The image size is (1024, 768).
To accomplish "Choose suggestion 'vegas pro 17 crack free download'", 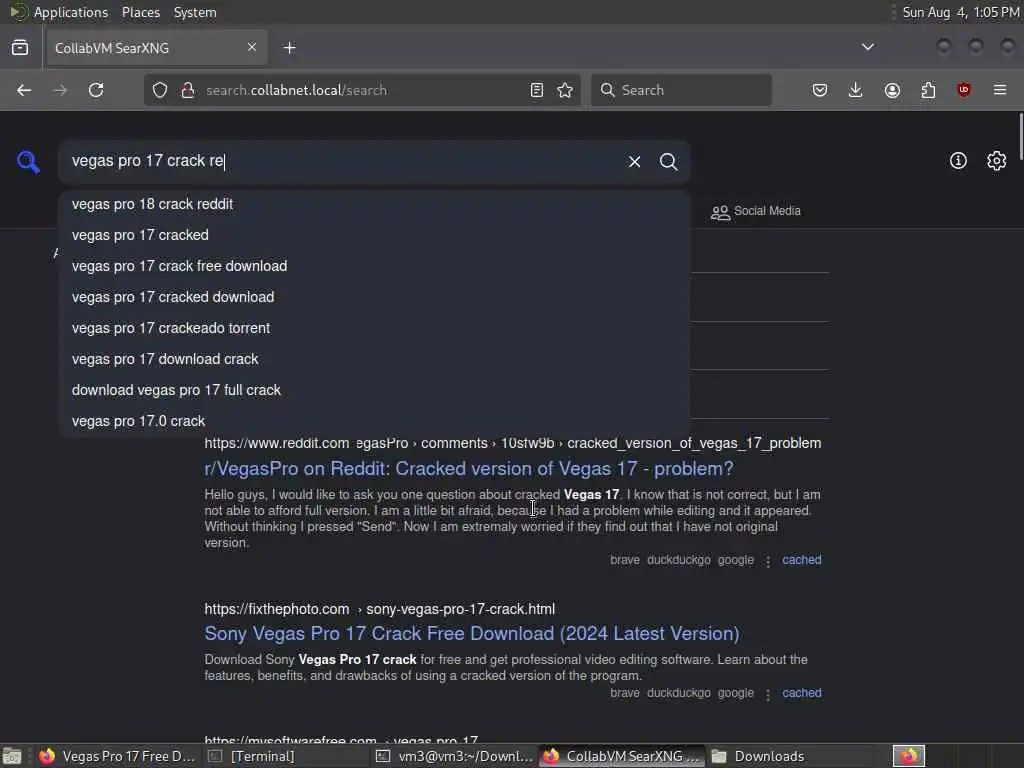I will pos(374,266).
